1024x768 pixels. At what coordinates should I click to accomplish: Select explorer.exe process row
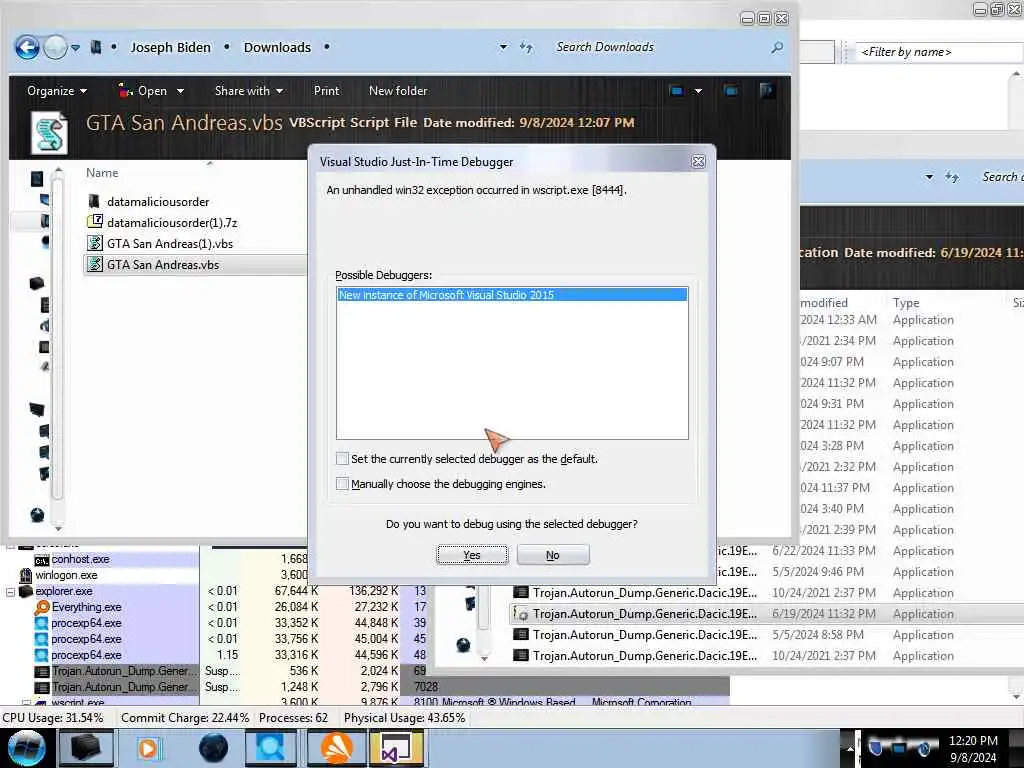(63, 591)
